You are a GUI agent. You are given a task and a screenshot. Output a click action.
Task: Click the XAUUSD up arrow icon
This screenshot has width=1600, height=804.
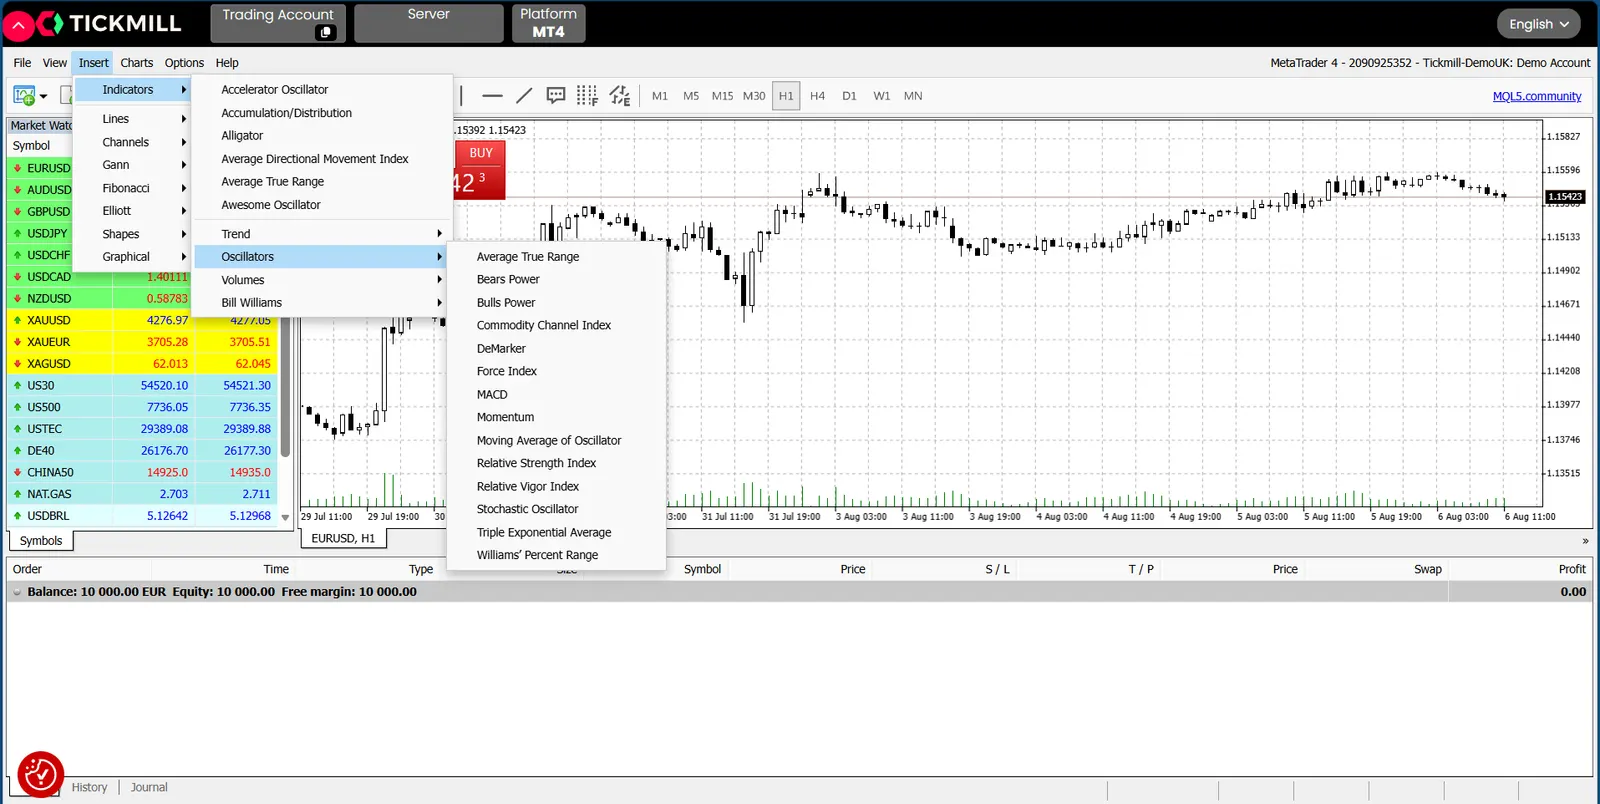coord(18,320)
